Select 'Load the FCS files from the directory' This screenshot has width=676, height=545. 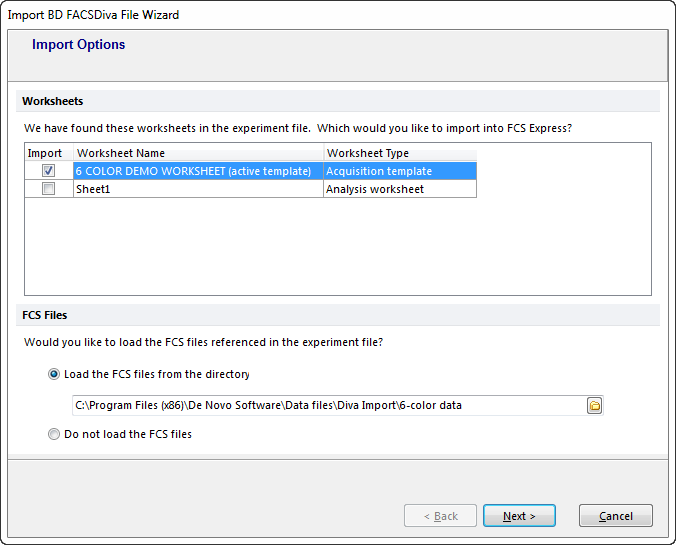pyautogui.click(x=54, y=374)
